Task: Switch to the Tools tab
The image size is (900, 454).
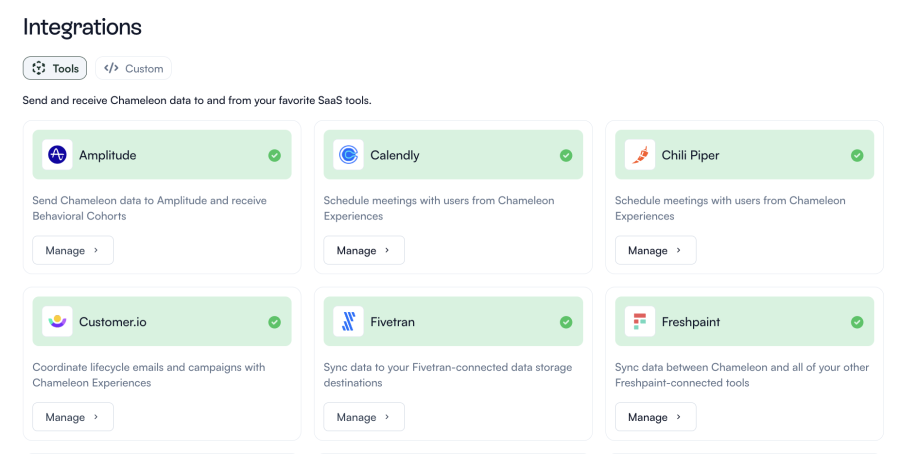Action: point(55,68)
